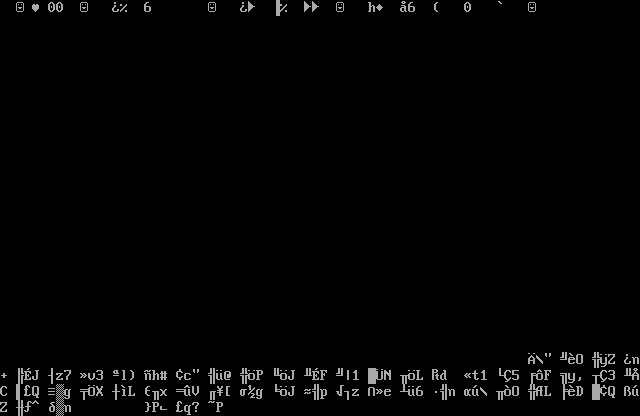Click the '«t1' text group
This screenshot has height=416, width=640.
click(x=475, y=376)
